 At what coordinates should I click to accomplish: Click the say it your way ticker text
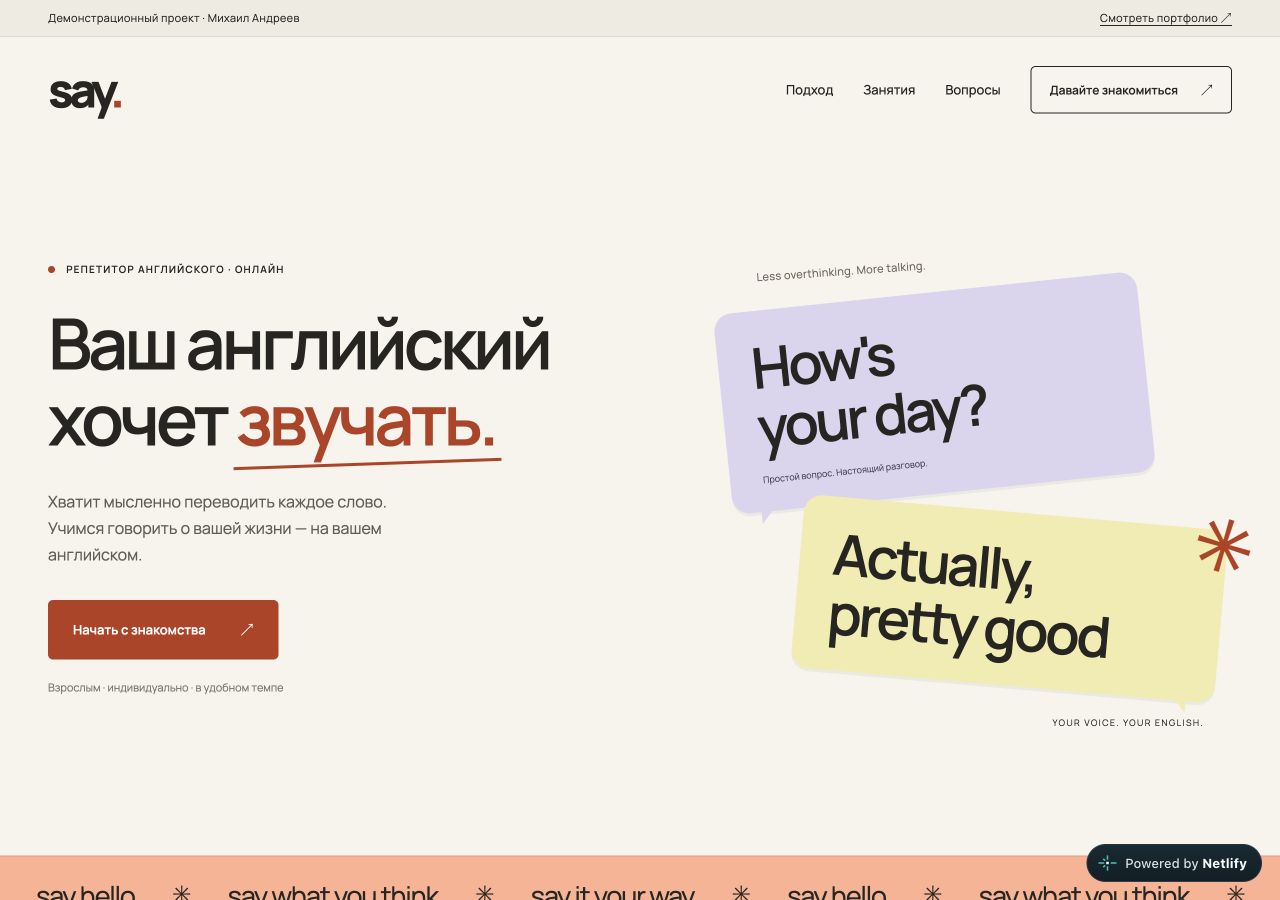click(x=612, y=893)
